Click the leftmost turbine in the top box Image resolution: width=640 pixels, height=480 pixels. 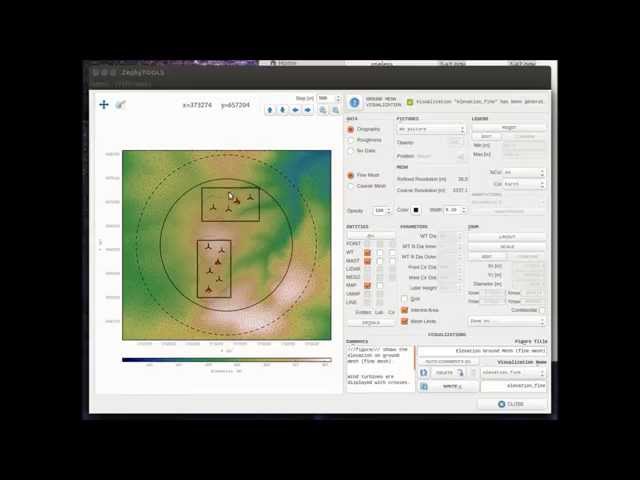coord(213,207)
